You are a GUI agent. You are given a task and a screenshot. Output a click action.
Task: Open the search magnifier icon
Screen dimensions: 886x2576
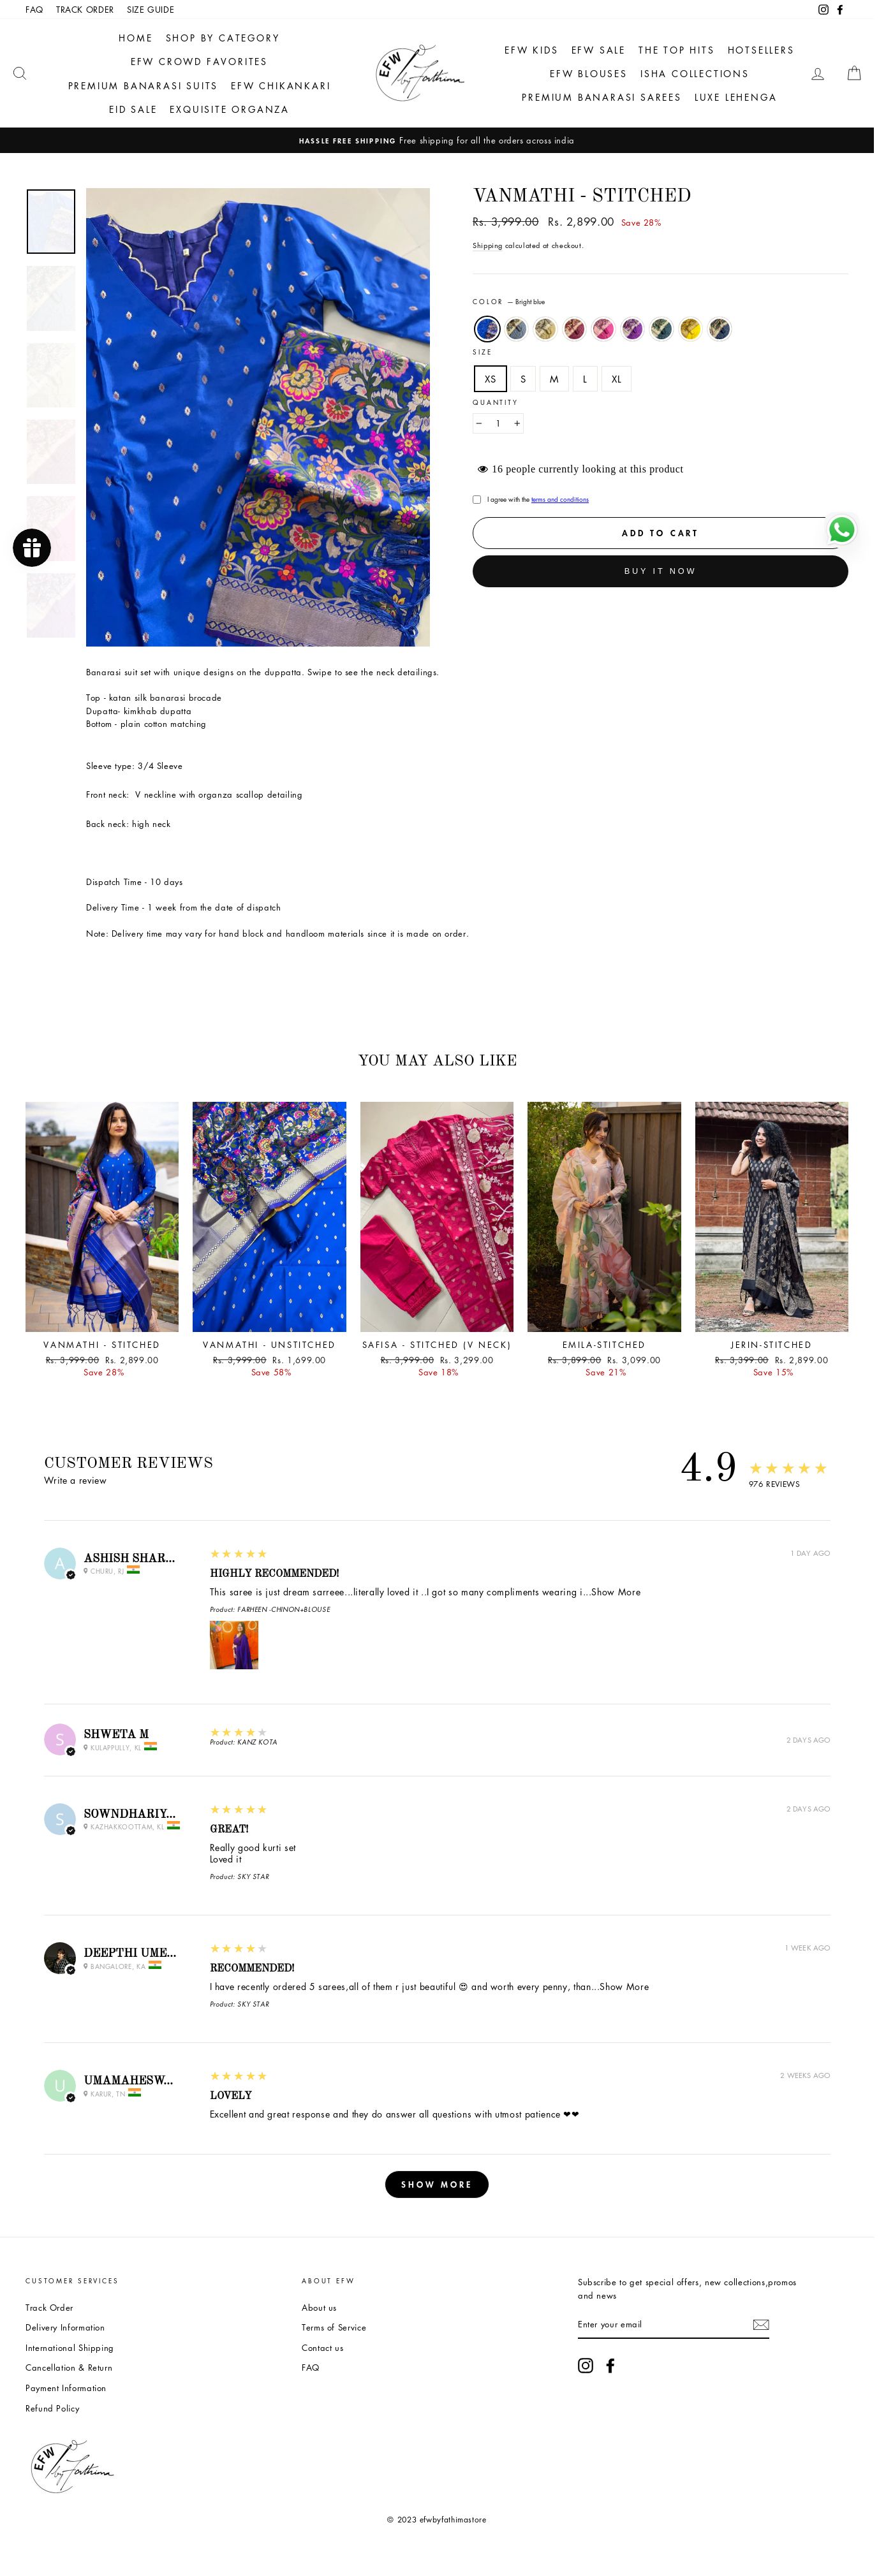(x=20, y=74)
